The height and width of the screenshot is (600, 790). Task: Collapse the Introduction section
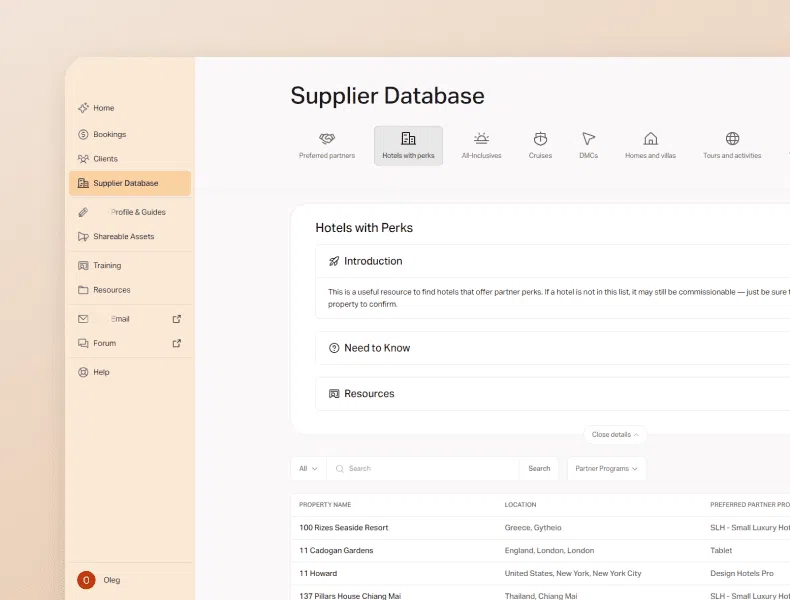pos(553,261)
